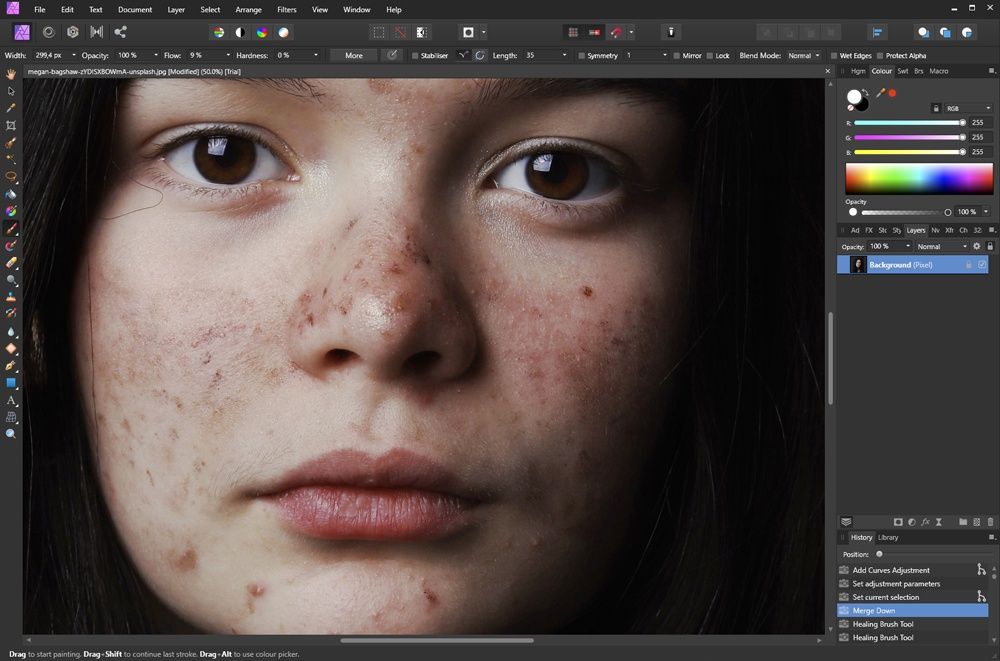Click the Background (Pixel) layer row
Image resolution: width=1000 pixels, height=661 pixels.
point(913,264)
